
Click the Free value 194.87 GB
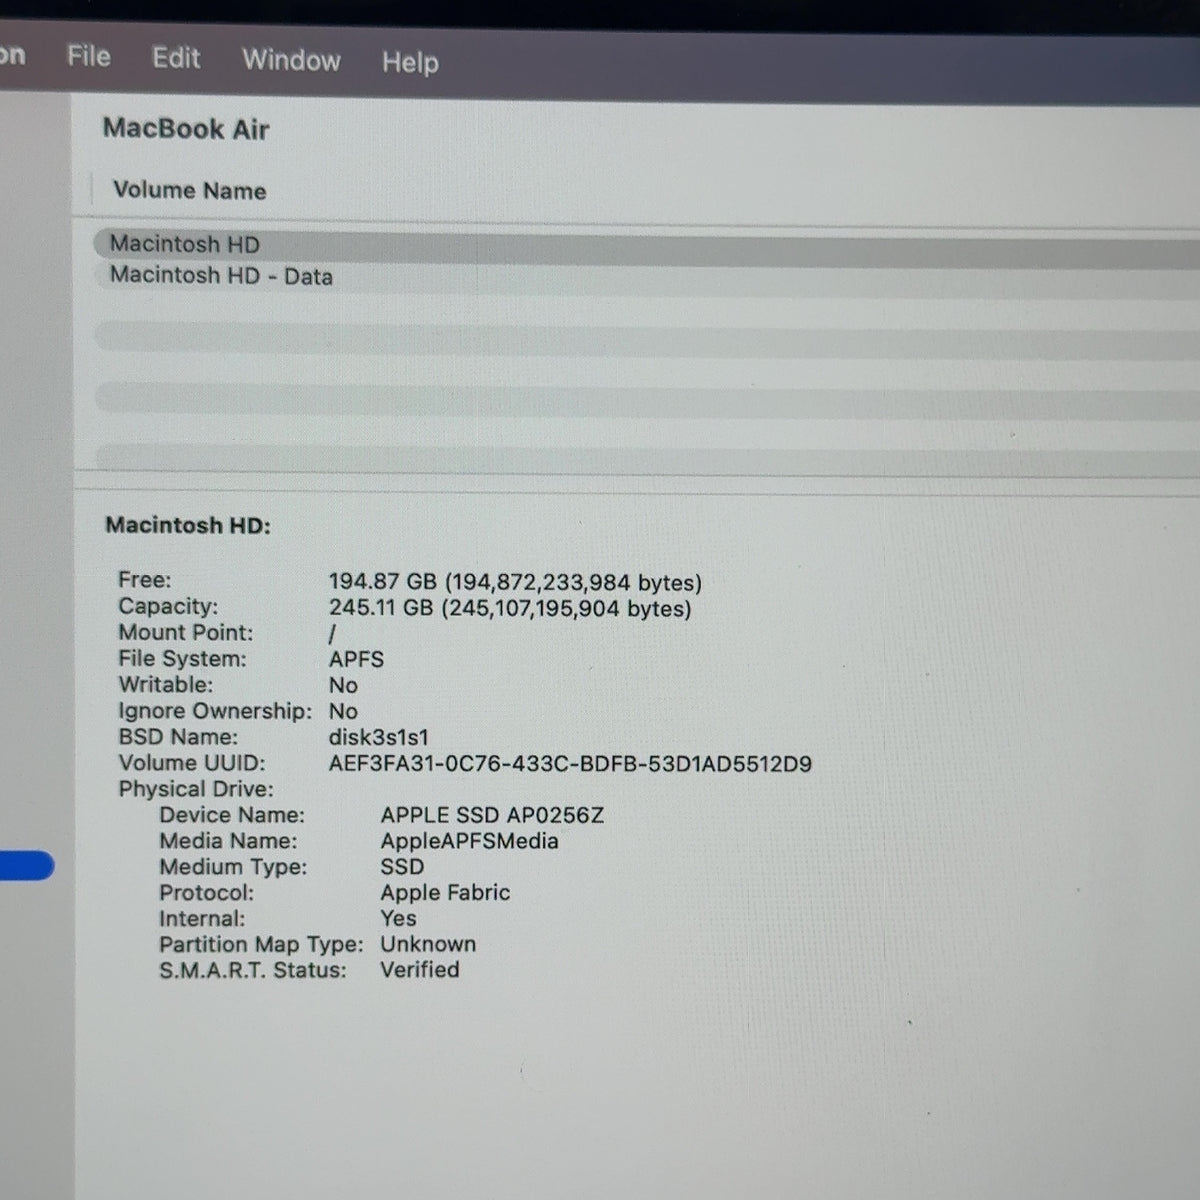(x=515, y=582)
